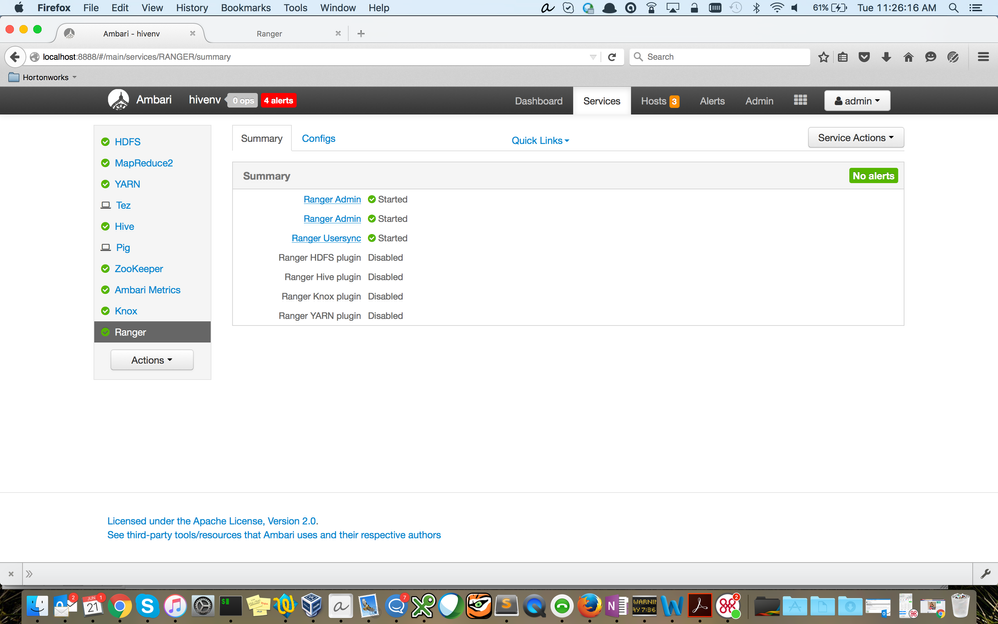
Task: Open the Bookmarks menu in the menu bar
Action: [x=246, y=8]
